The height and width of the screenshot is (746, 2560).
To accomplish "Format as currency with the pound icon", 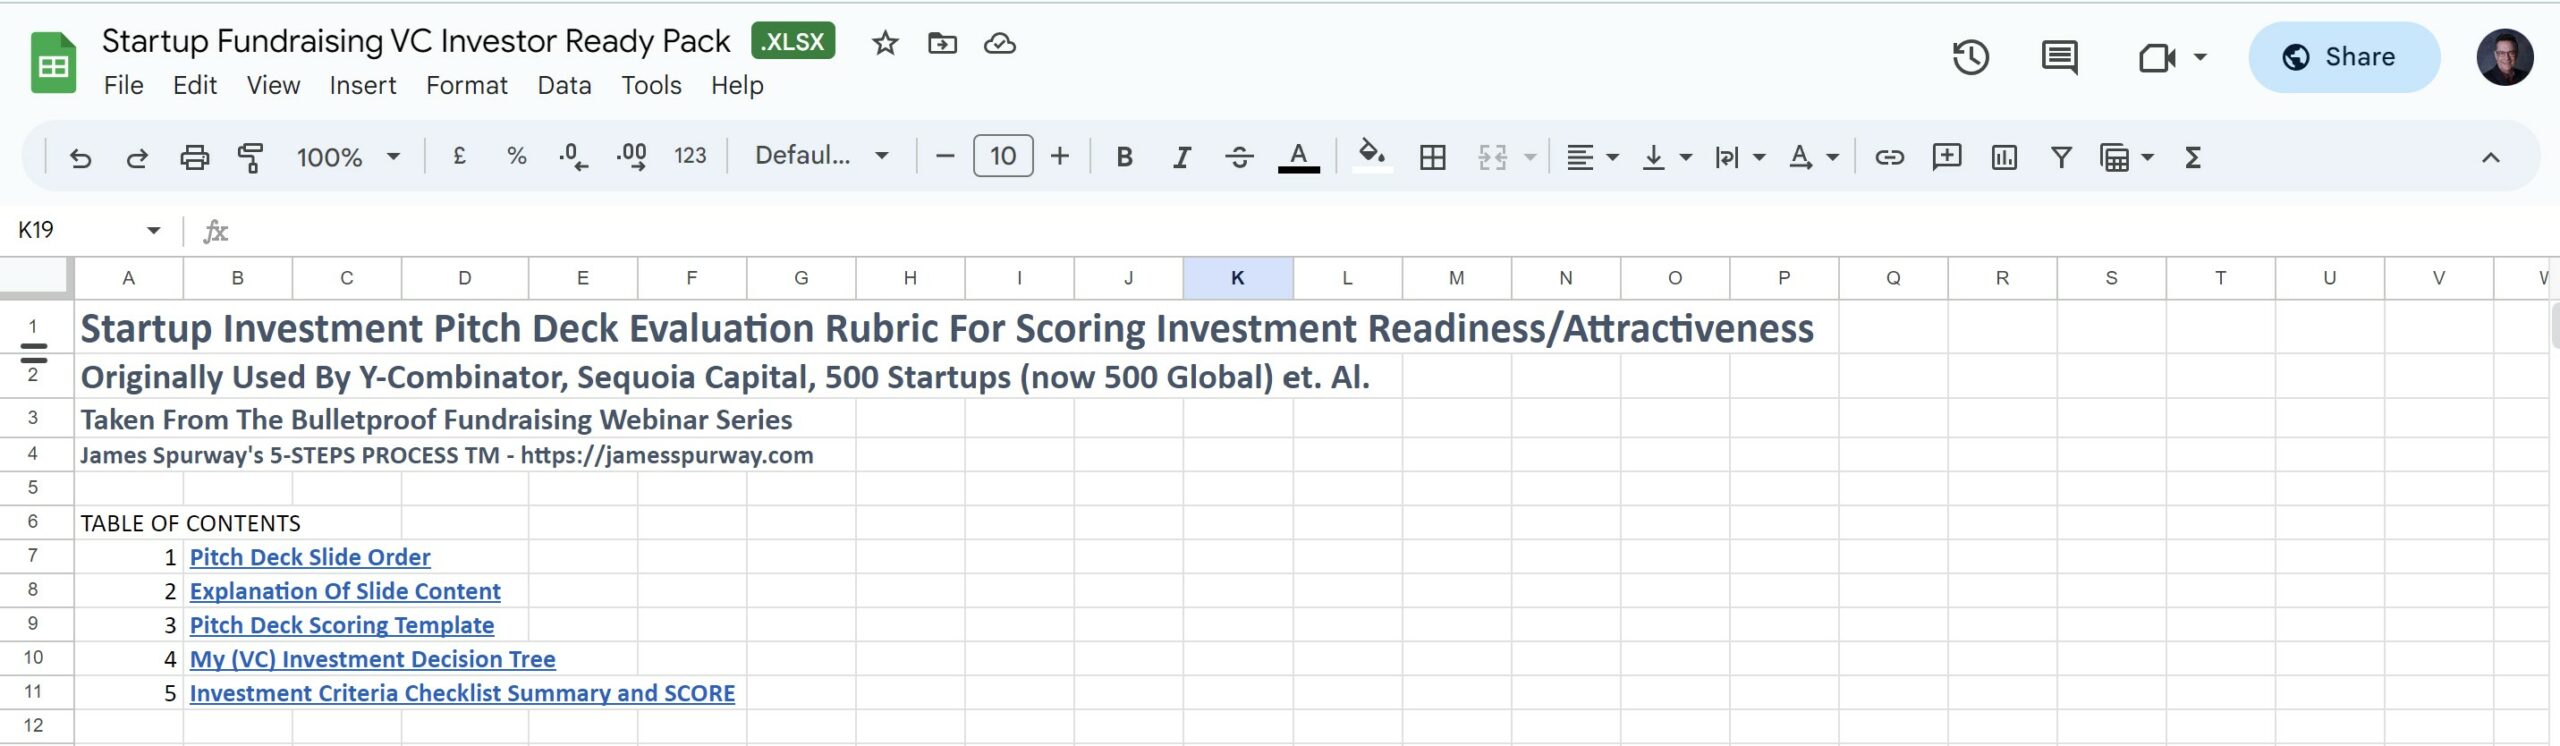I will pyautogui.click(x=459, y=156).
